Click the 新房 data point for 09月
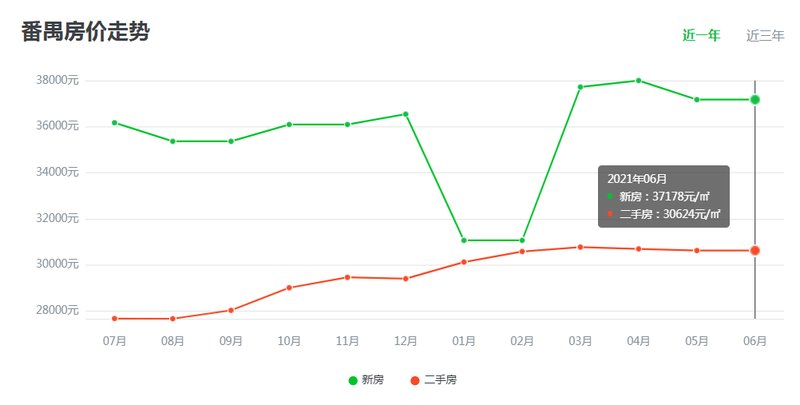 [x=231, y=141]
